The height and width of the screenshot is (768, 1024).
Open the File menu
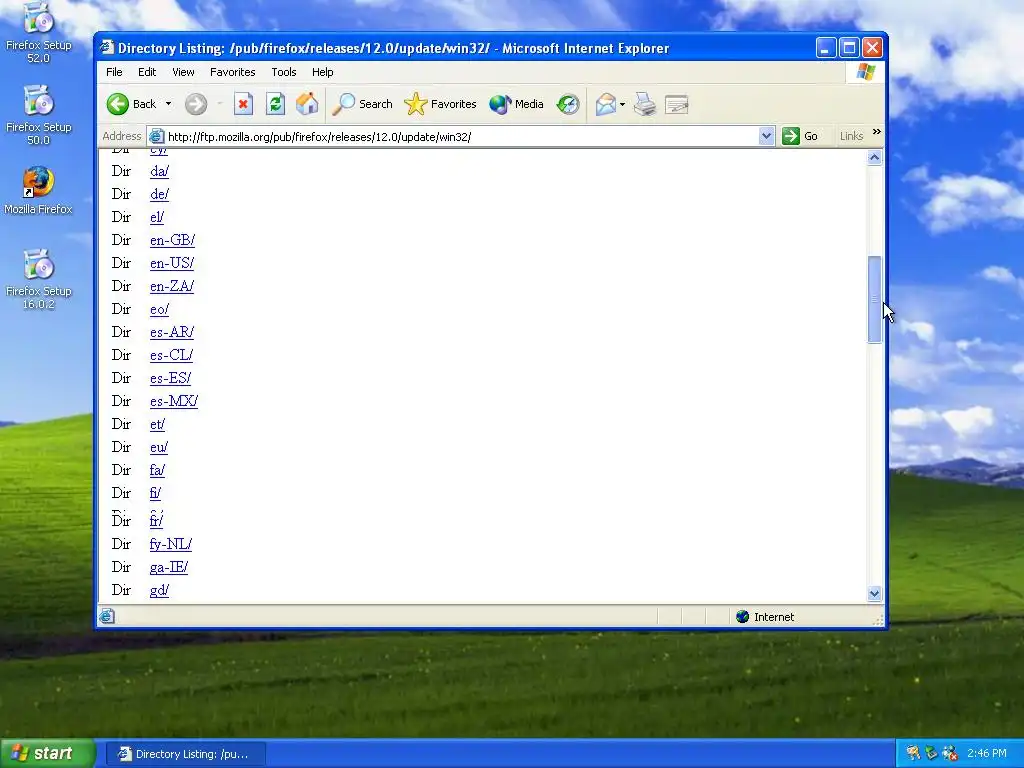coord(114,72)
